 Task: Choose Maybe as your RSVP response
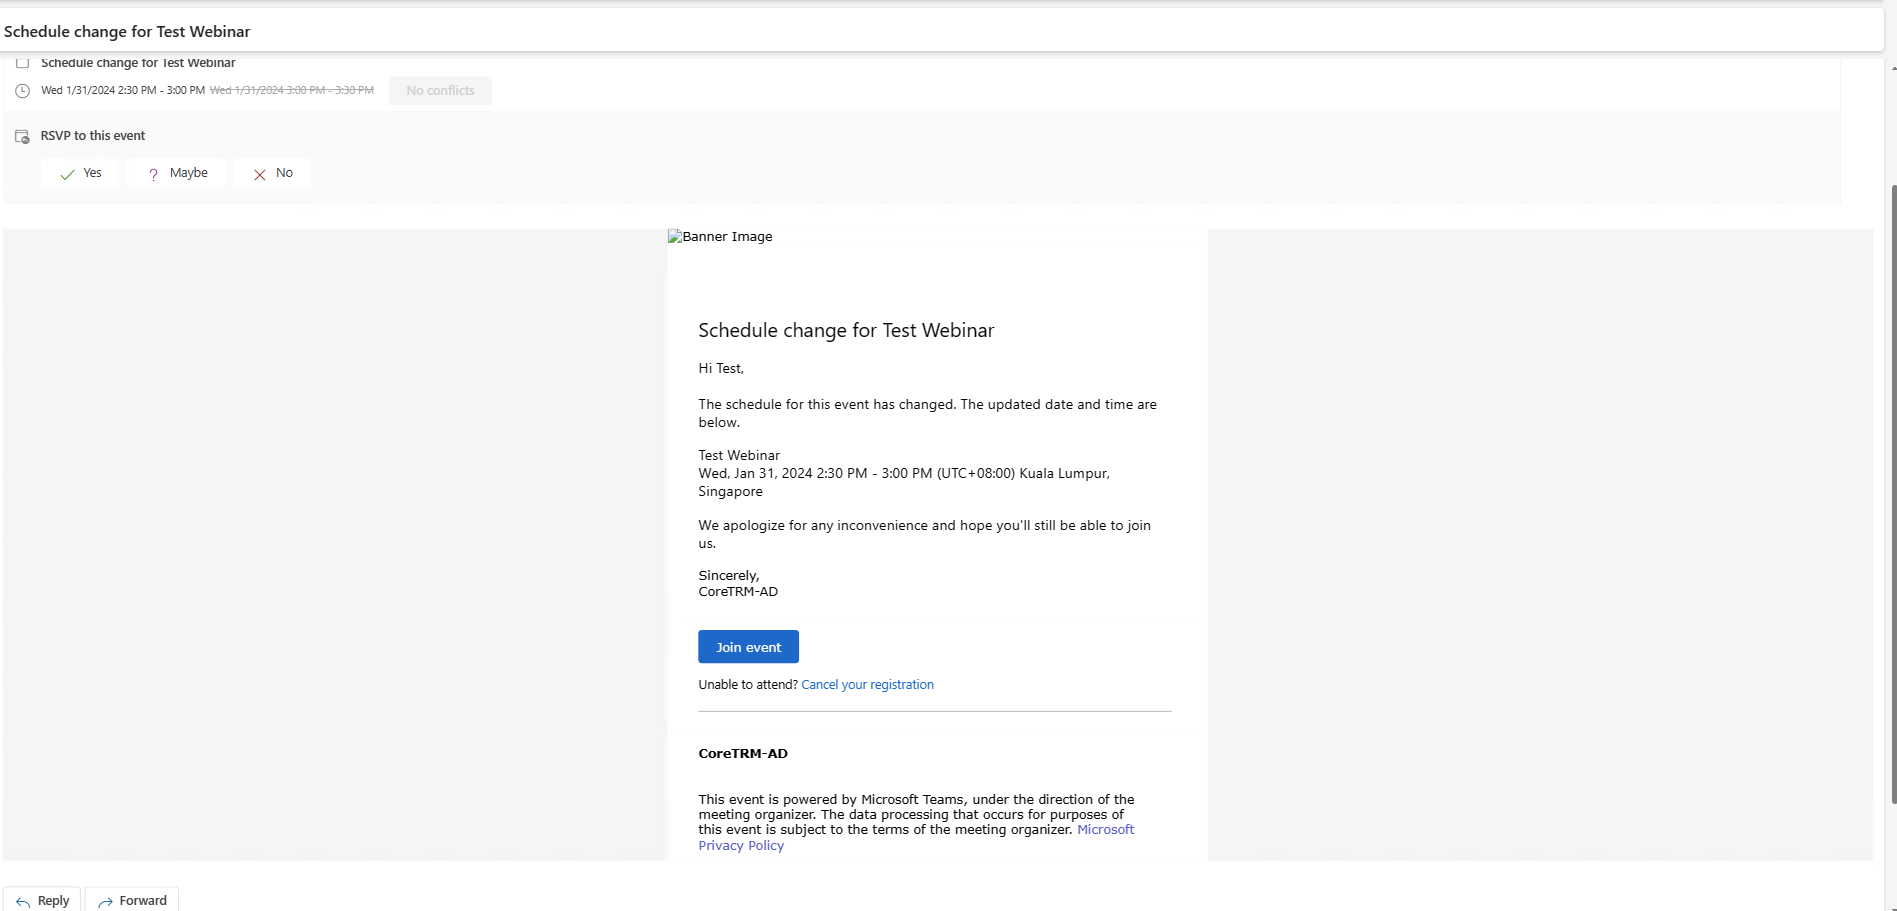click(176, 172)
